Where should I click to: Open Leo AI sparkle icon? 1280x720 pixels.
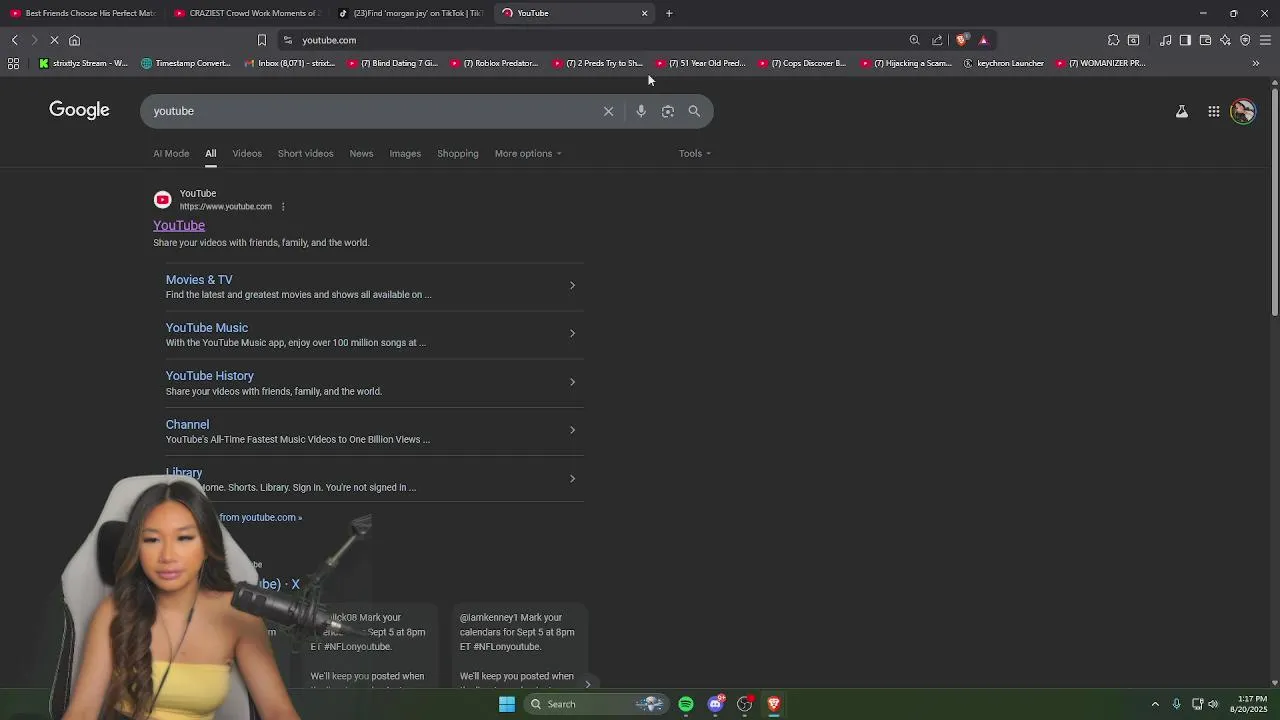(x=1225, y=40)
